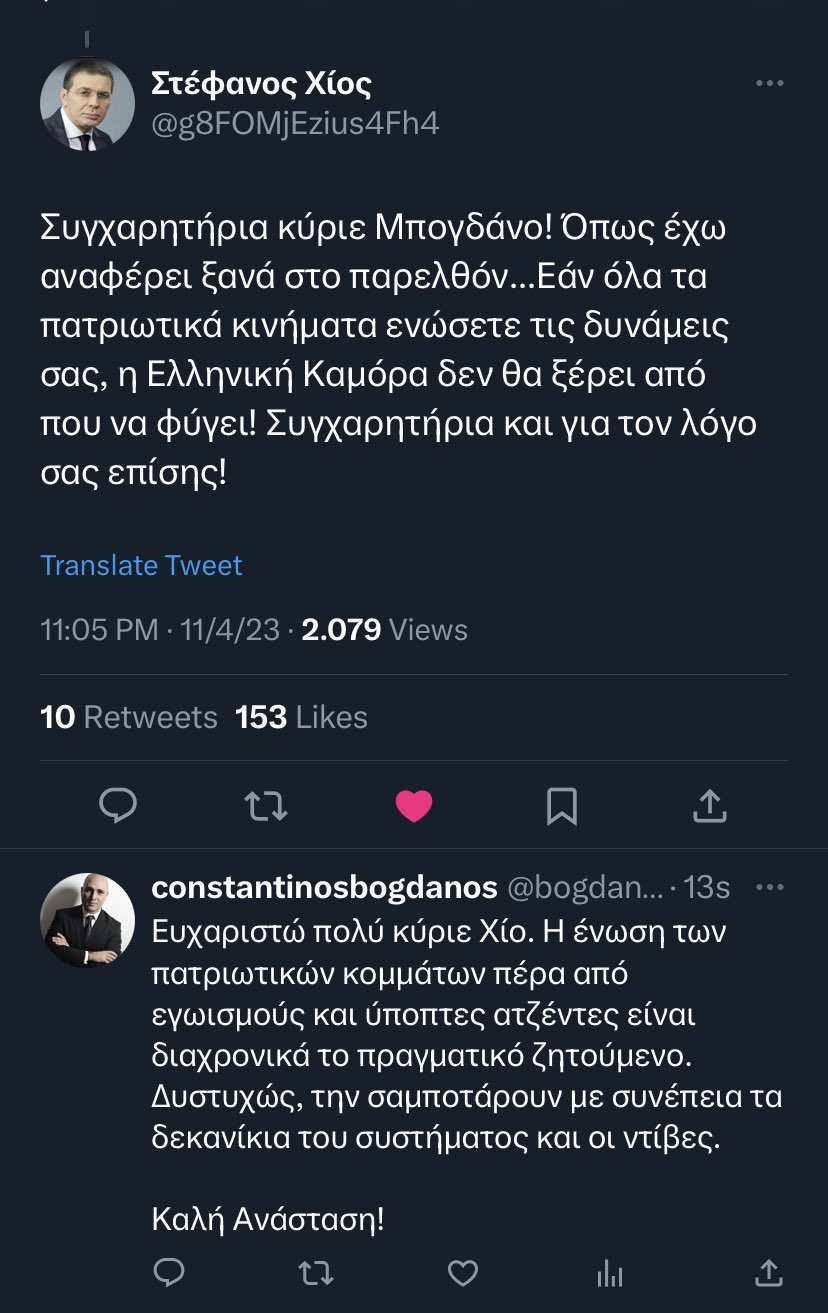This screenshot has height=1313, width=828.
Task: View the 10 Retweets list
Action: tap(128, 716)
